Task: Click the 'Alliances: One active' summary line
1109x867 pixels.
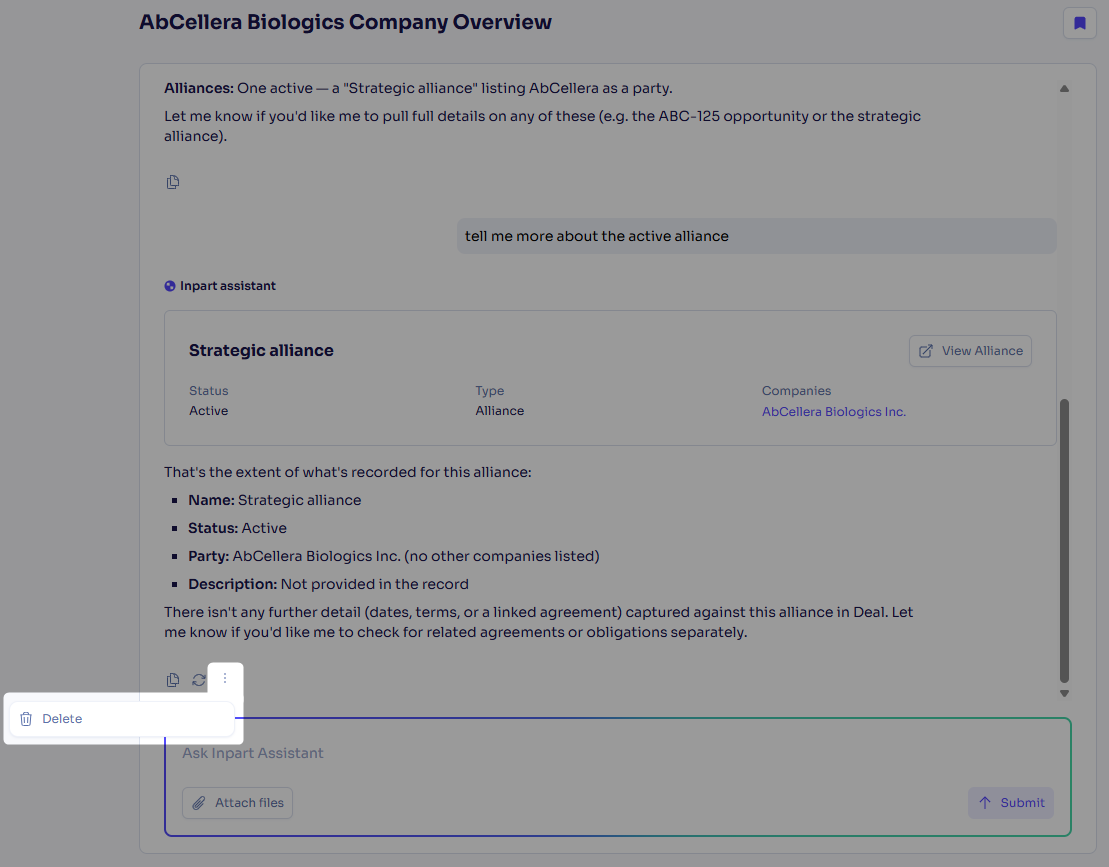Action: point(418,88)
